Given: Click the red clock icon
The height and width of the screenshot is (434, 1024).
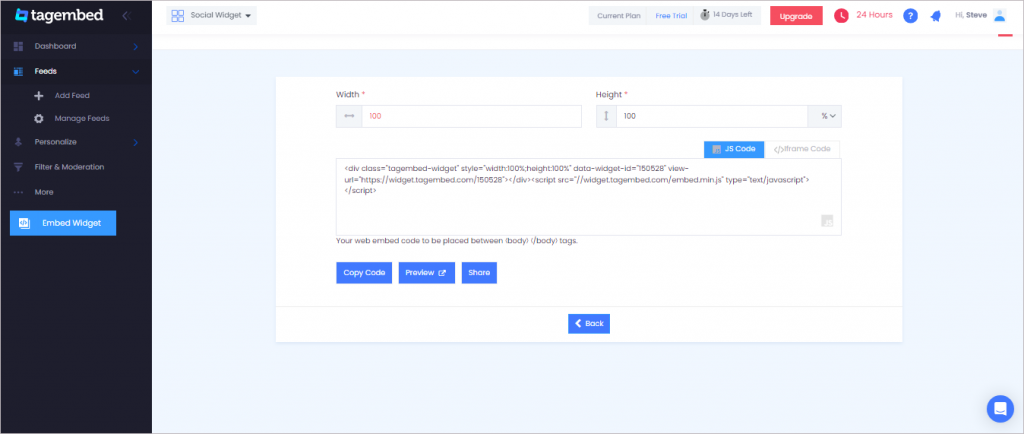Looking at the screenshot, I should point(841,16).
